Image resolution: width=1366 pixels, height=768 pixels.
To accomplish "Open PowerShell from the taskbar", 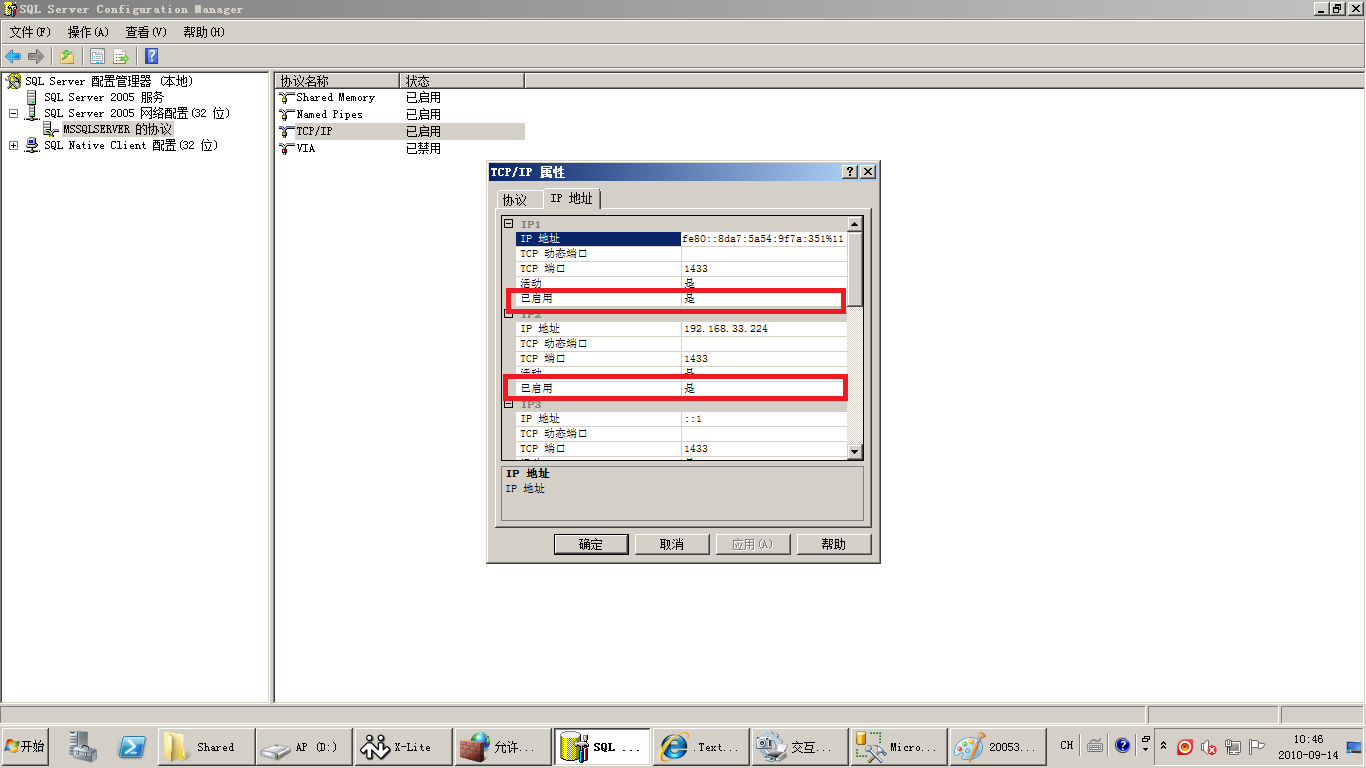I will pyautogui.click(x=132, y=747).
